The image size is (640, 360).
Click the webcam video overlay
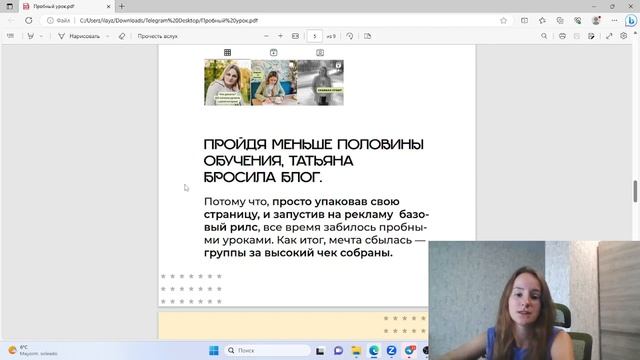point(534,300)
